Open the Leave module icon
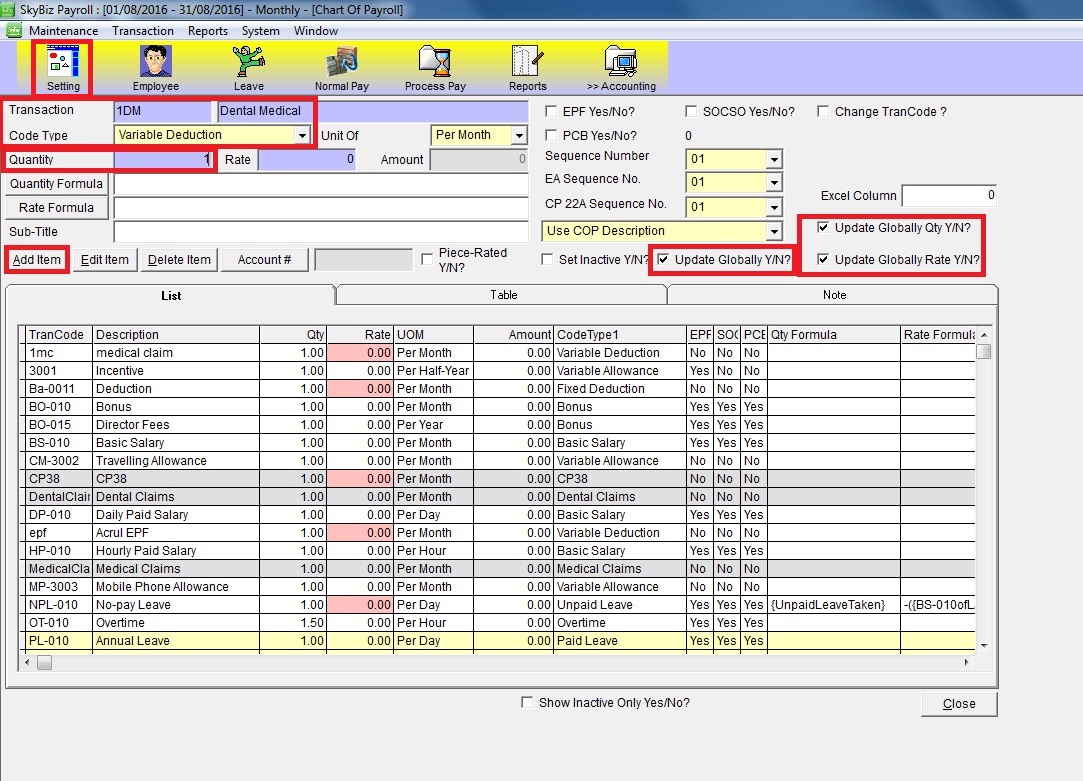This screenshot has height=781, width=1083. (x=248, y=63)
